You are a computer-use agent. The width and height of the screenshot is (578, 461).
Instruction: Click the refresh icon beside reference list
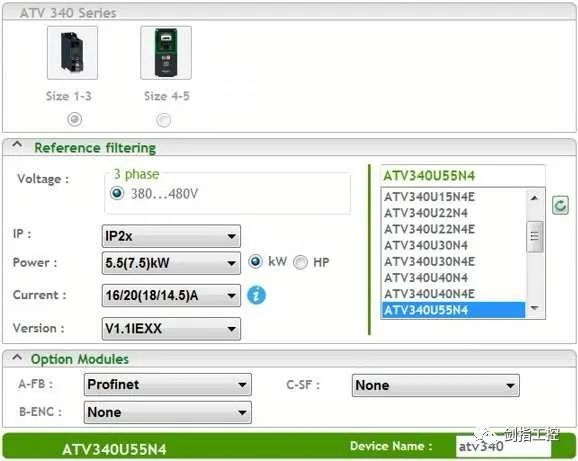point(560,205)
